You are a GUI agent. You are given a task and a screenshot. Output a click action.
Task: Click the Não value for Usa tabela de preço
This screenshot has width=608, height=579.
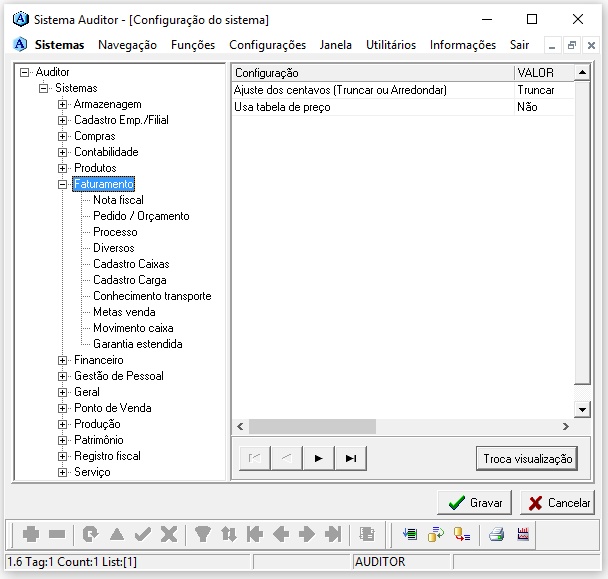click(544, 107)
